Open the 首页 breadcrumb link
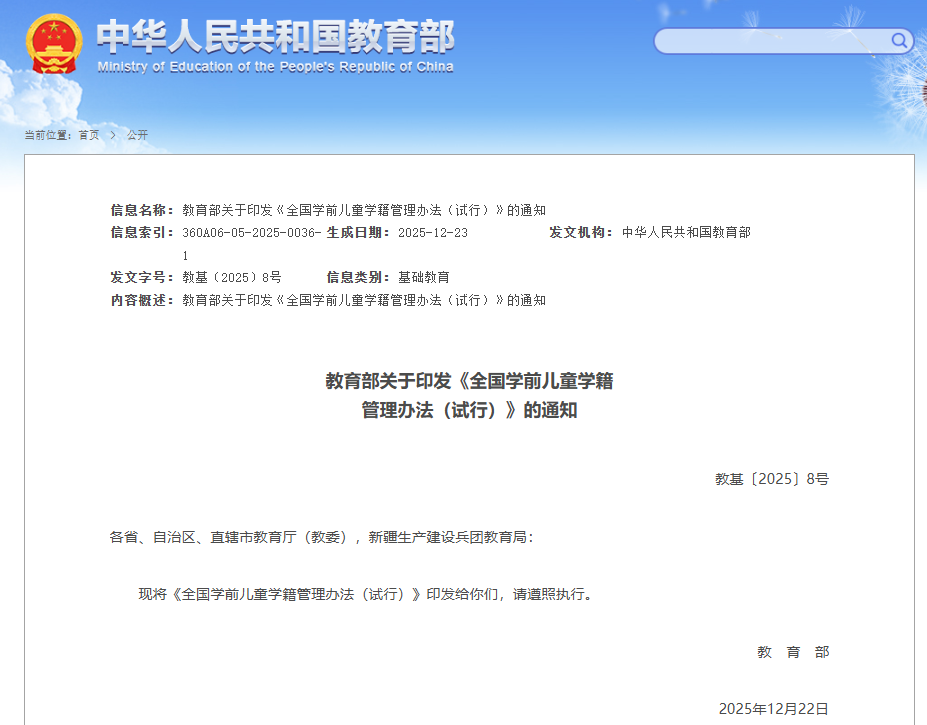Viewport: 927px width, 725px height. pyautogui.click(x=88, y=135)
